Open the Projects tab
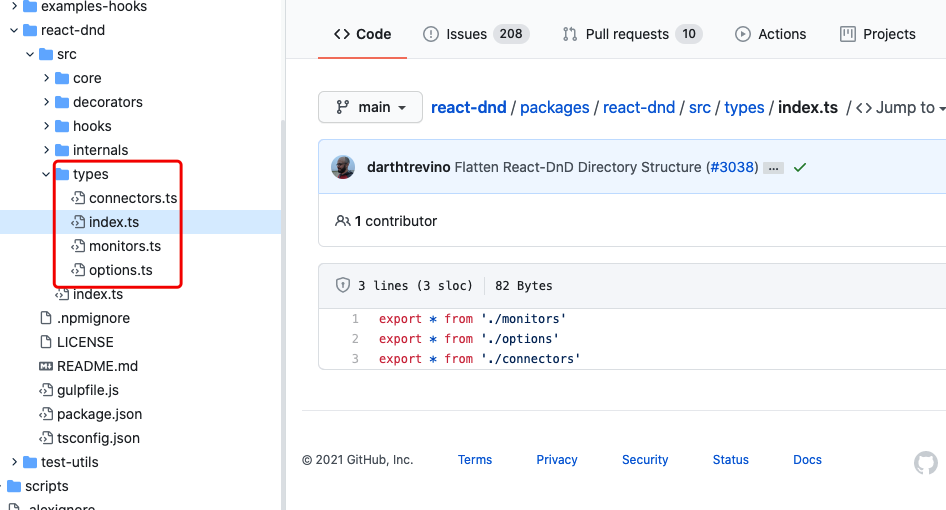 tap(878, 34)
